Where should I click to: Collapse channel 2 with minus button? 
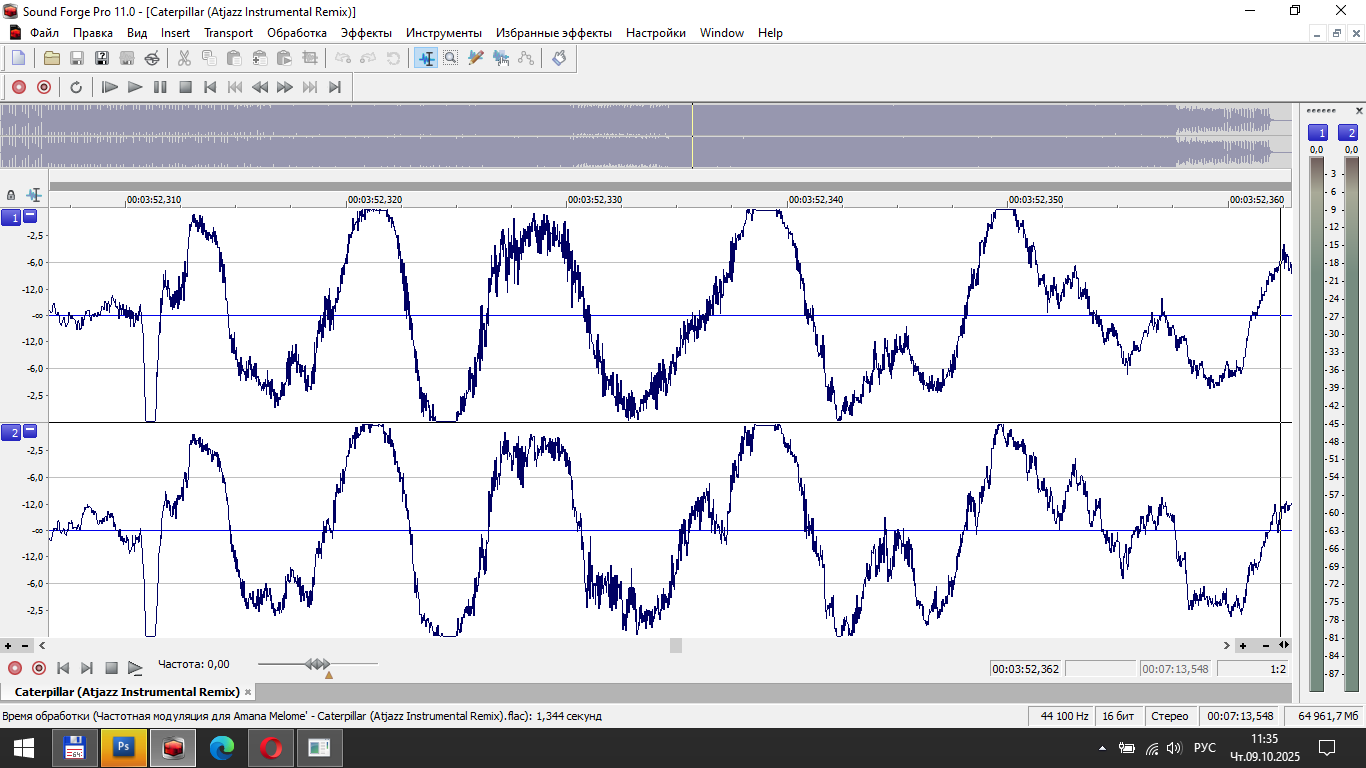pos(30,431)
